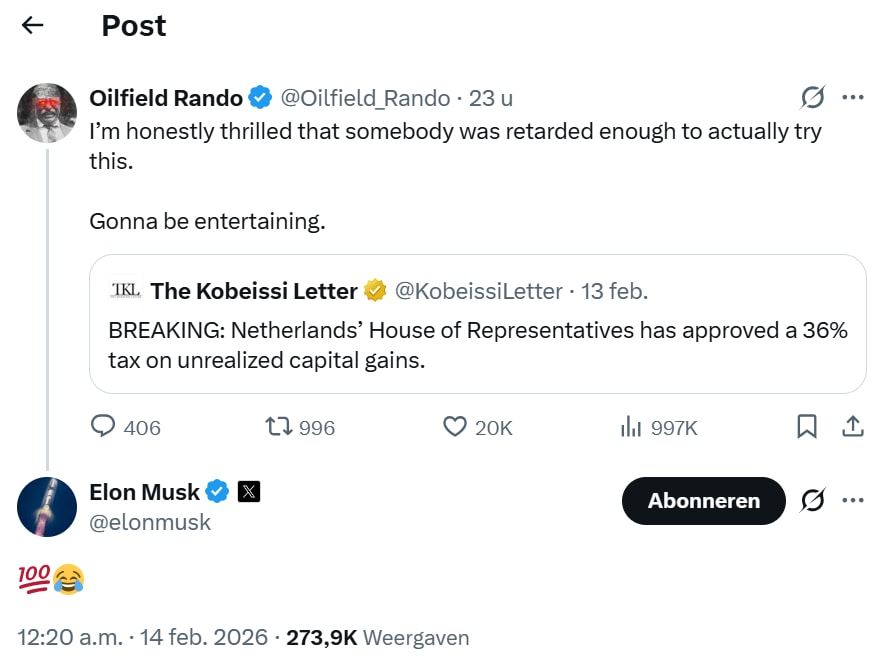Open @KobeissiLetter's profile
The width and height of the screenshot is (880, 670).
point(479,291)
